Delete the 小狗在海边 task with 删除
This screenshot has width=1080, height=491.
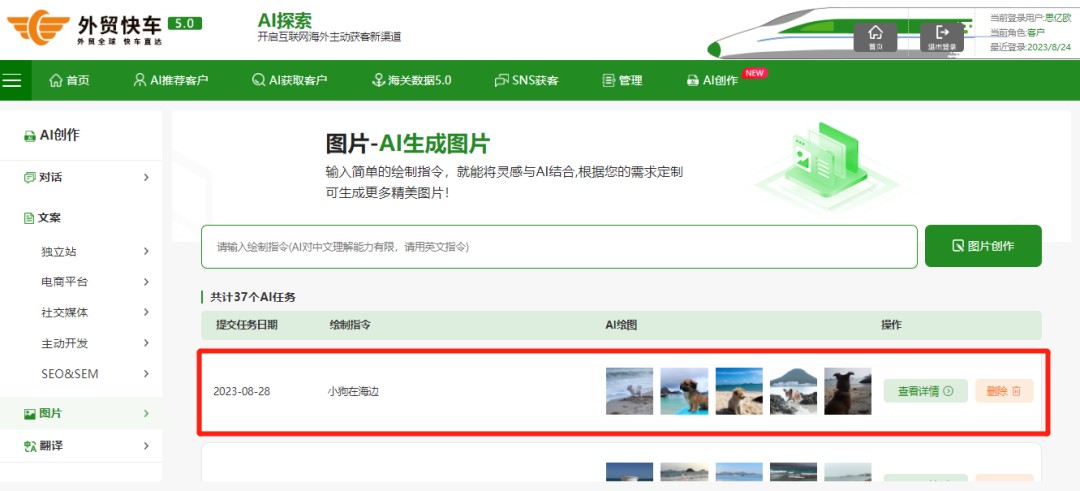coord(1003,391)
